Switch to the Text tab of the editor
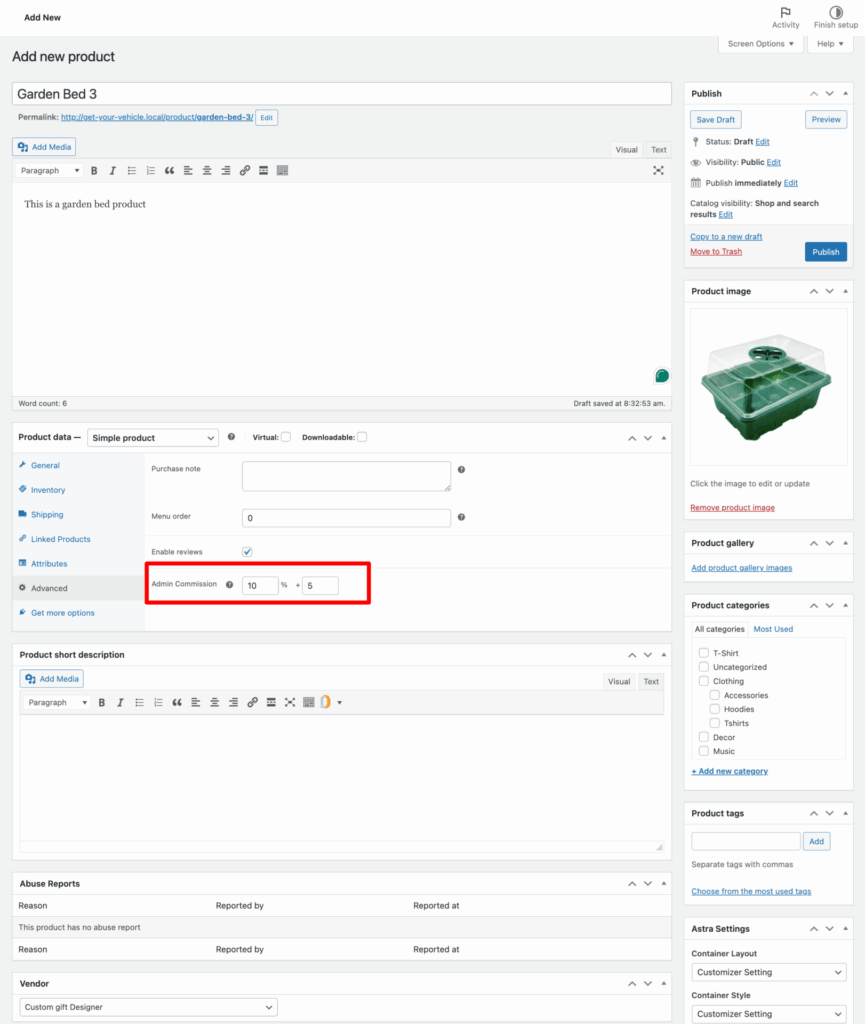The image size is (865, 1024). pyautogui.click(x=658, y=149)
